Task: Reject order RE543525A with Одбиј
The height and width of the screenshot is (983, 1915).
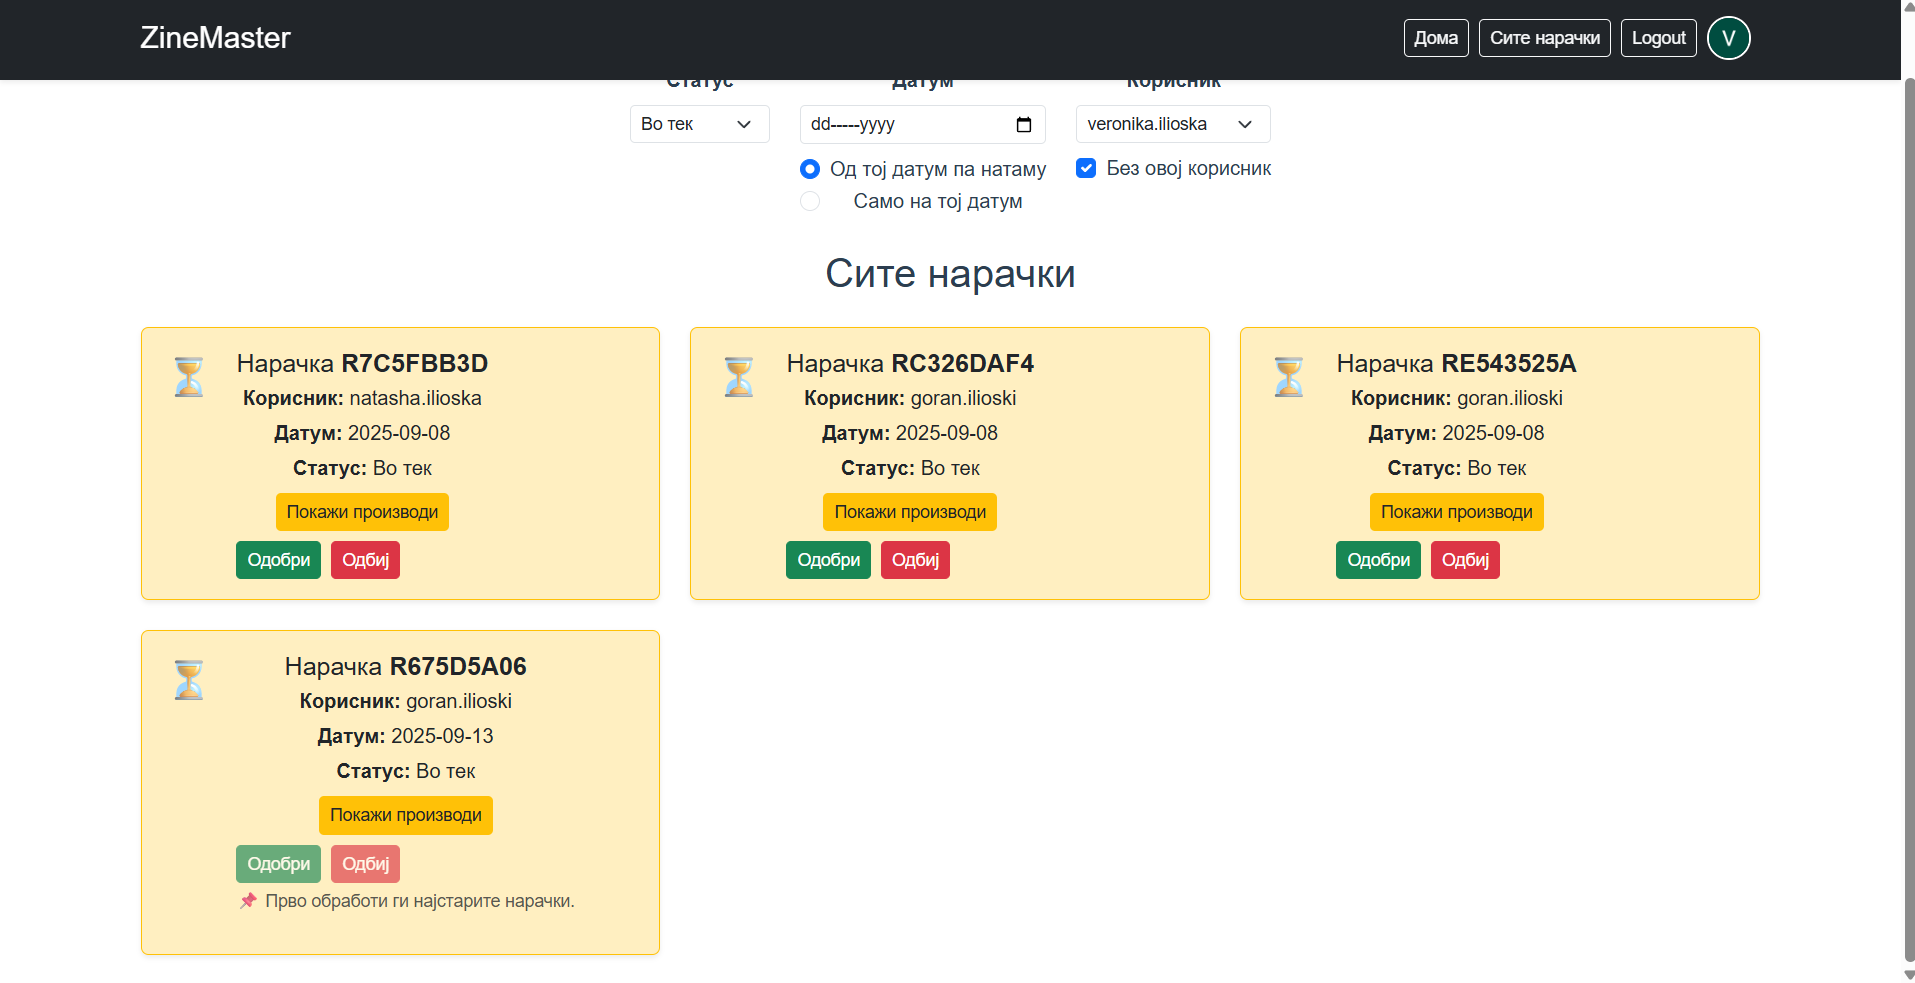Action: tap(1464, 560)
